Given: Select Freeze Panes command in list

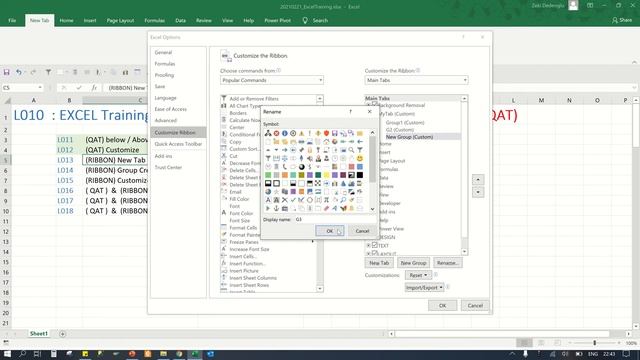Looking at the screenshot, I should (244, 242).
